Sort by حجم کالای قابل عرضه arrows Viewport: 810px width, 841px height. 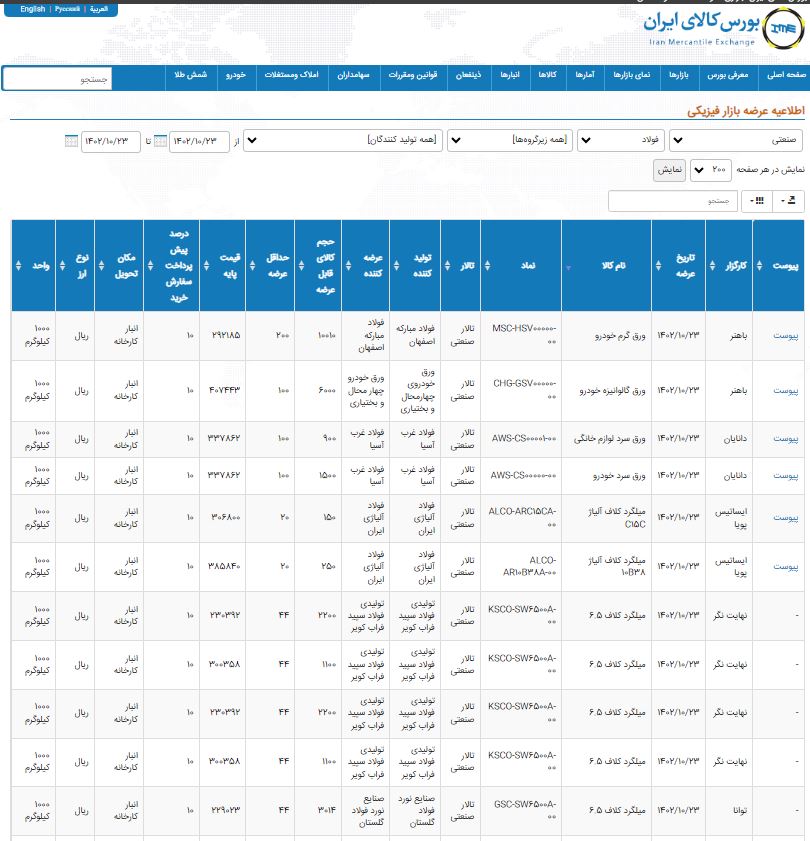pyautogui.click(x=301, y=265)
